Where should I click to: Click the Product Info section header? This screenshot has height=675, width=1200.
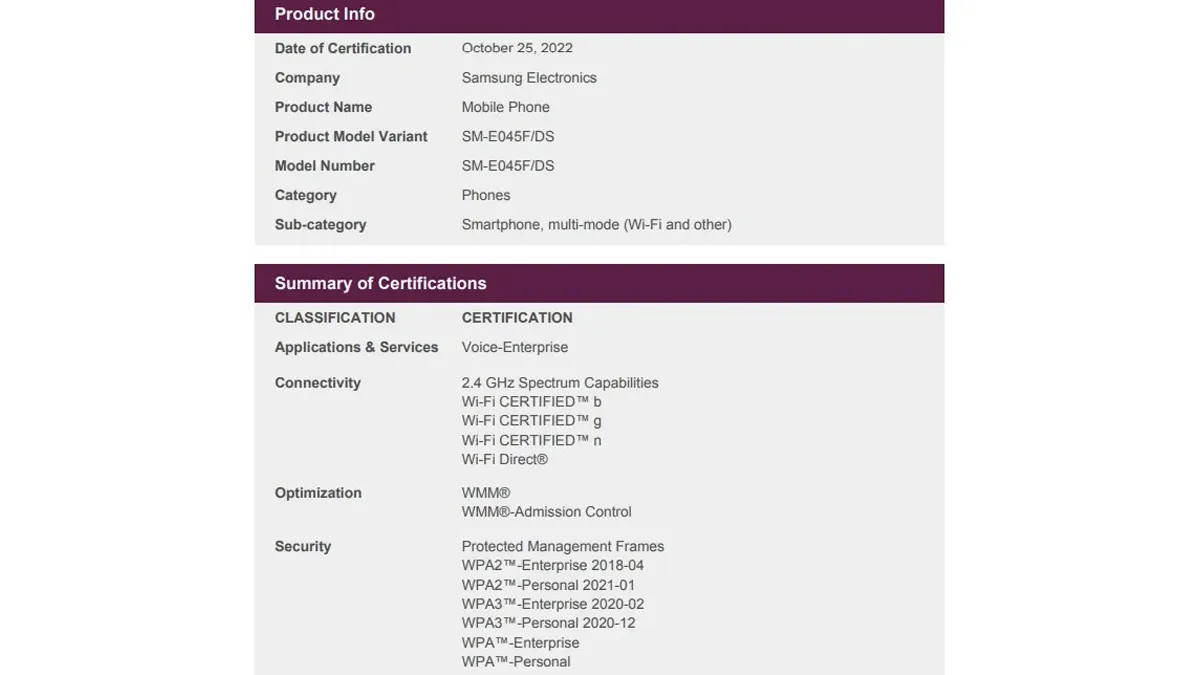[325, 14]
